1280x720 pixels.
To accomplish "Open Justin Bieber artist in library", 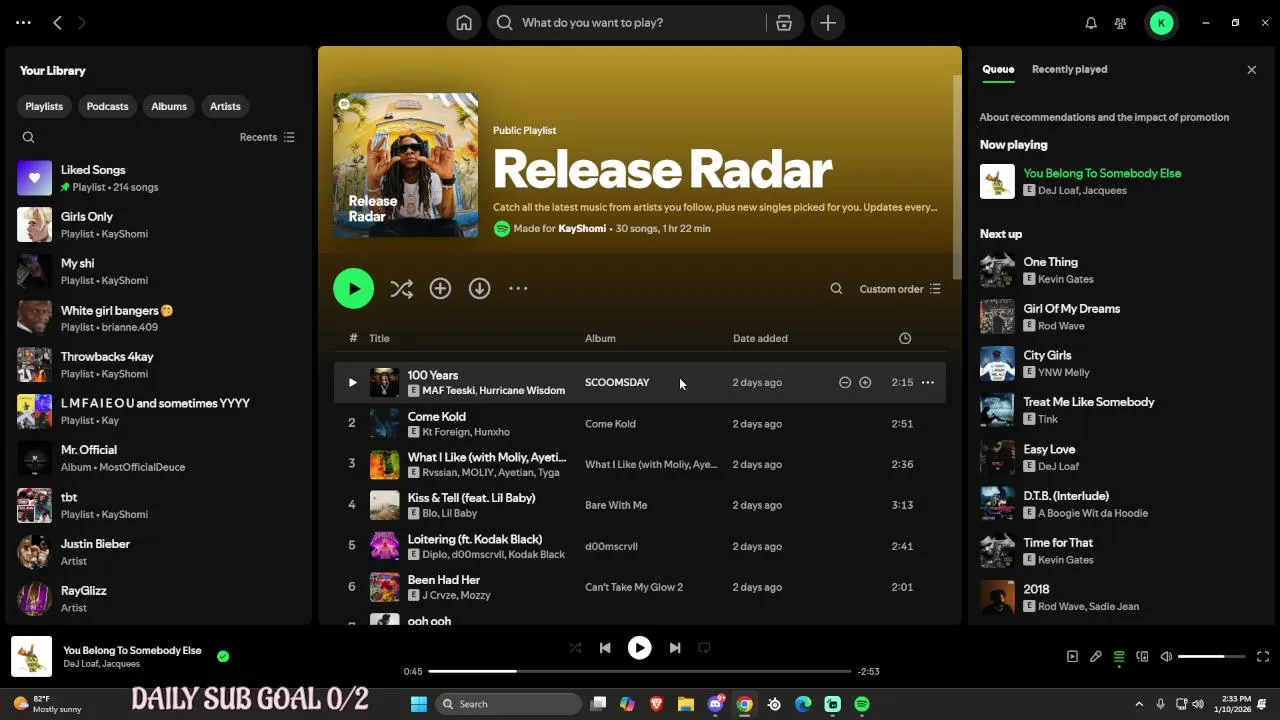I will tap(160, 552).
